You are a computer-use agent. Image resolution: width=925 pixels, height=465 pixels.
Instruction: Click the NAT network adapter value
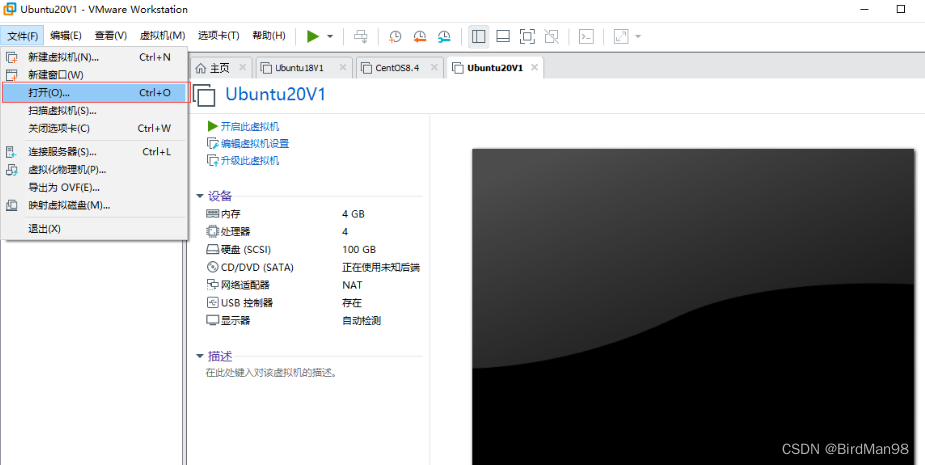click(x=352, y=285)
